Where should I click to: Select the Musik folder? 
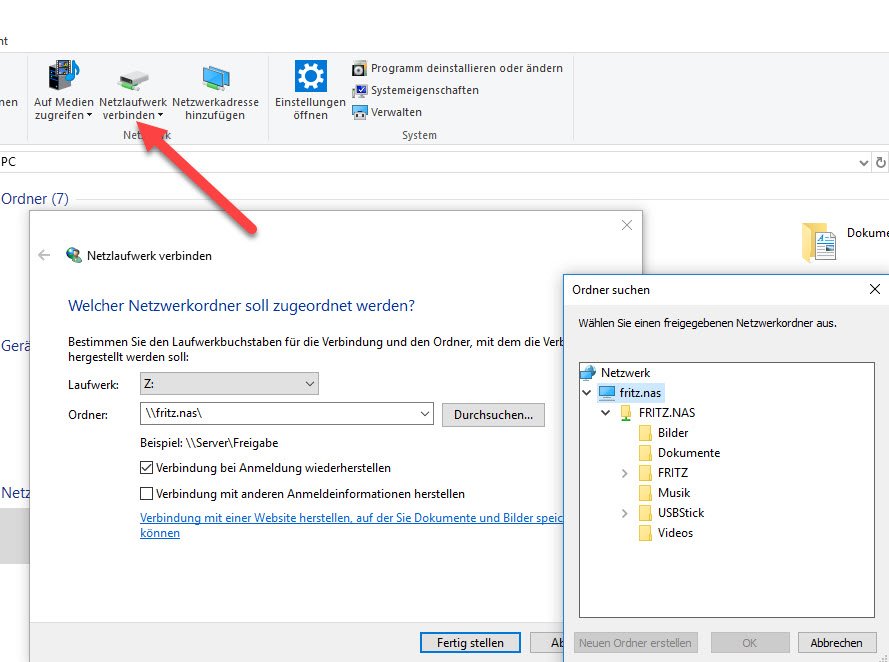point(674,493)
